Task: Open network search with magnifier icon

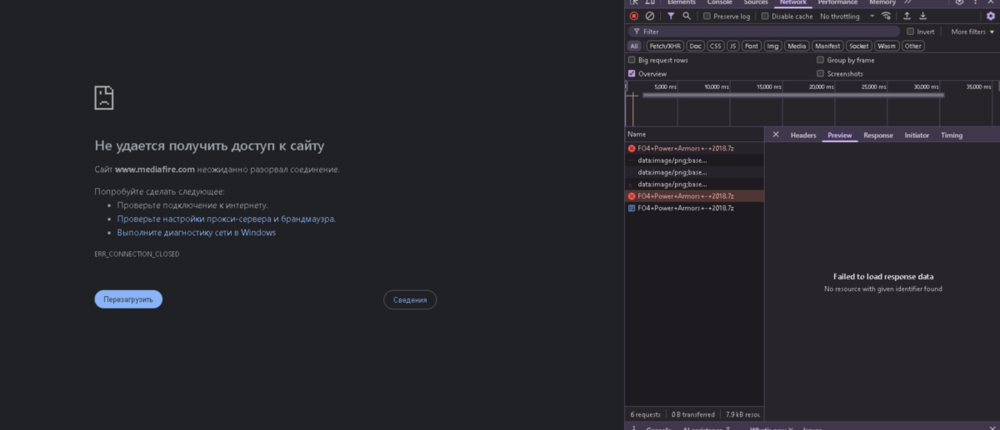Action: pyautogui.click(x=686, y=16)
